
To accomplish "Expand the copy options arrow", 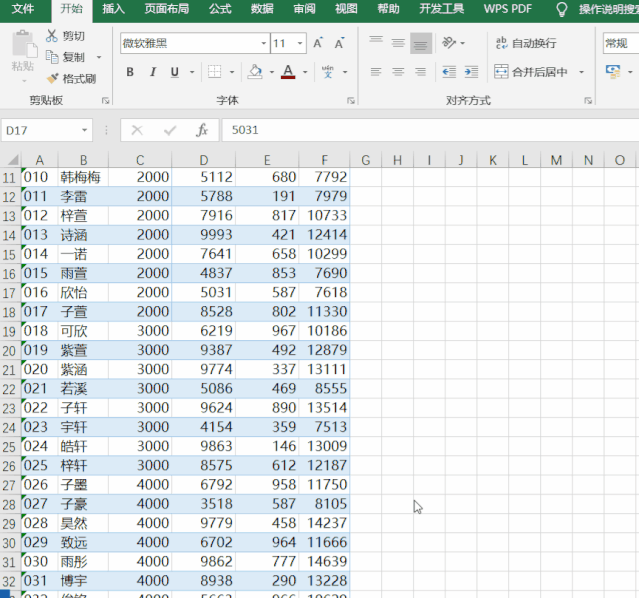I will [x=99, y=57].
